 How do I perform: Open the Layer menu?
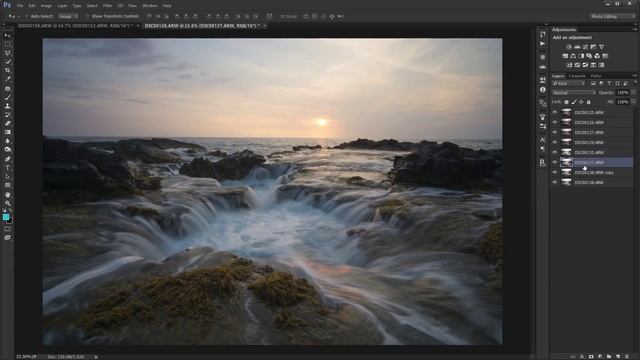tap(62, 6)
